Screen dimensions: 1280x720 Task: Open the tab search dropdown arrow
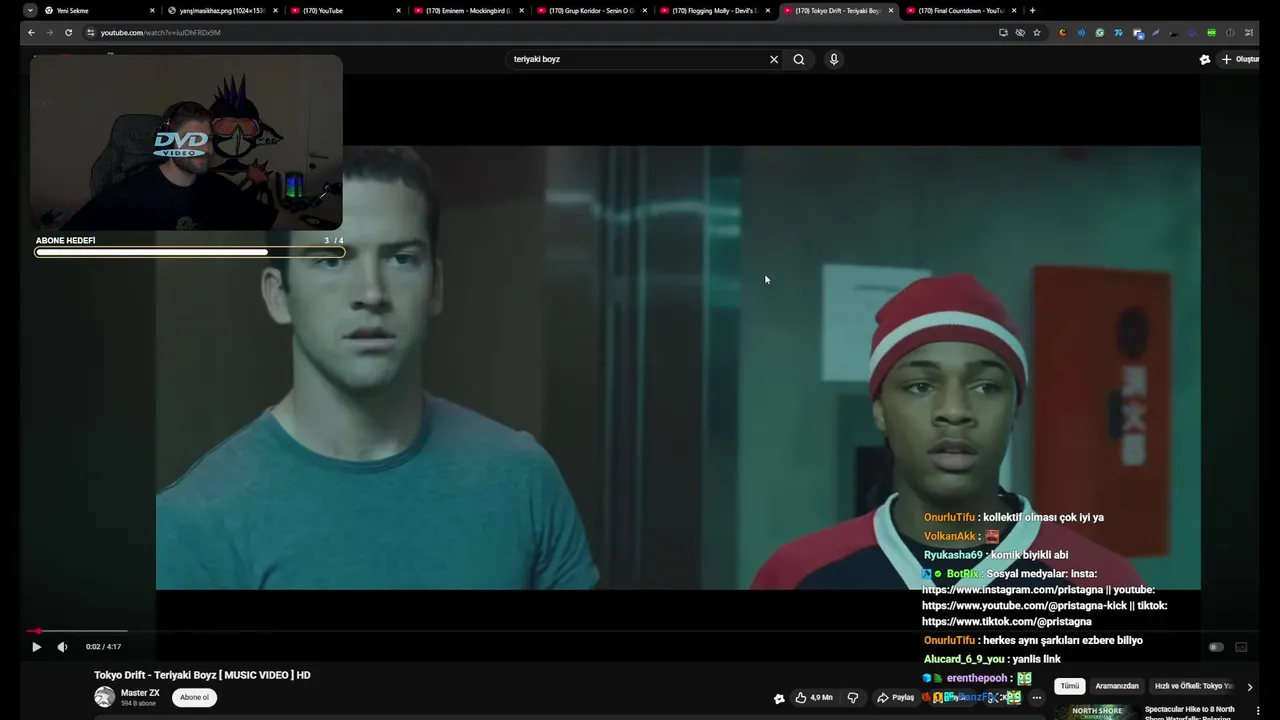[30, 10]
